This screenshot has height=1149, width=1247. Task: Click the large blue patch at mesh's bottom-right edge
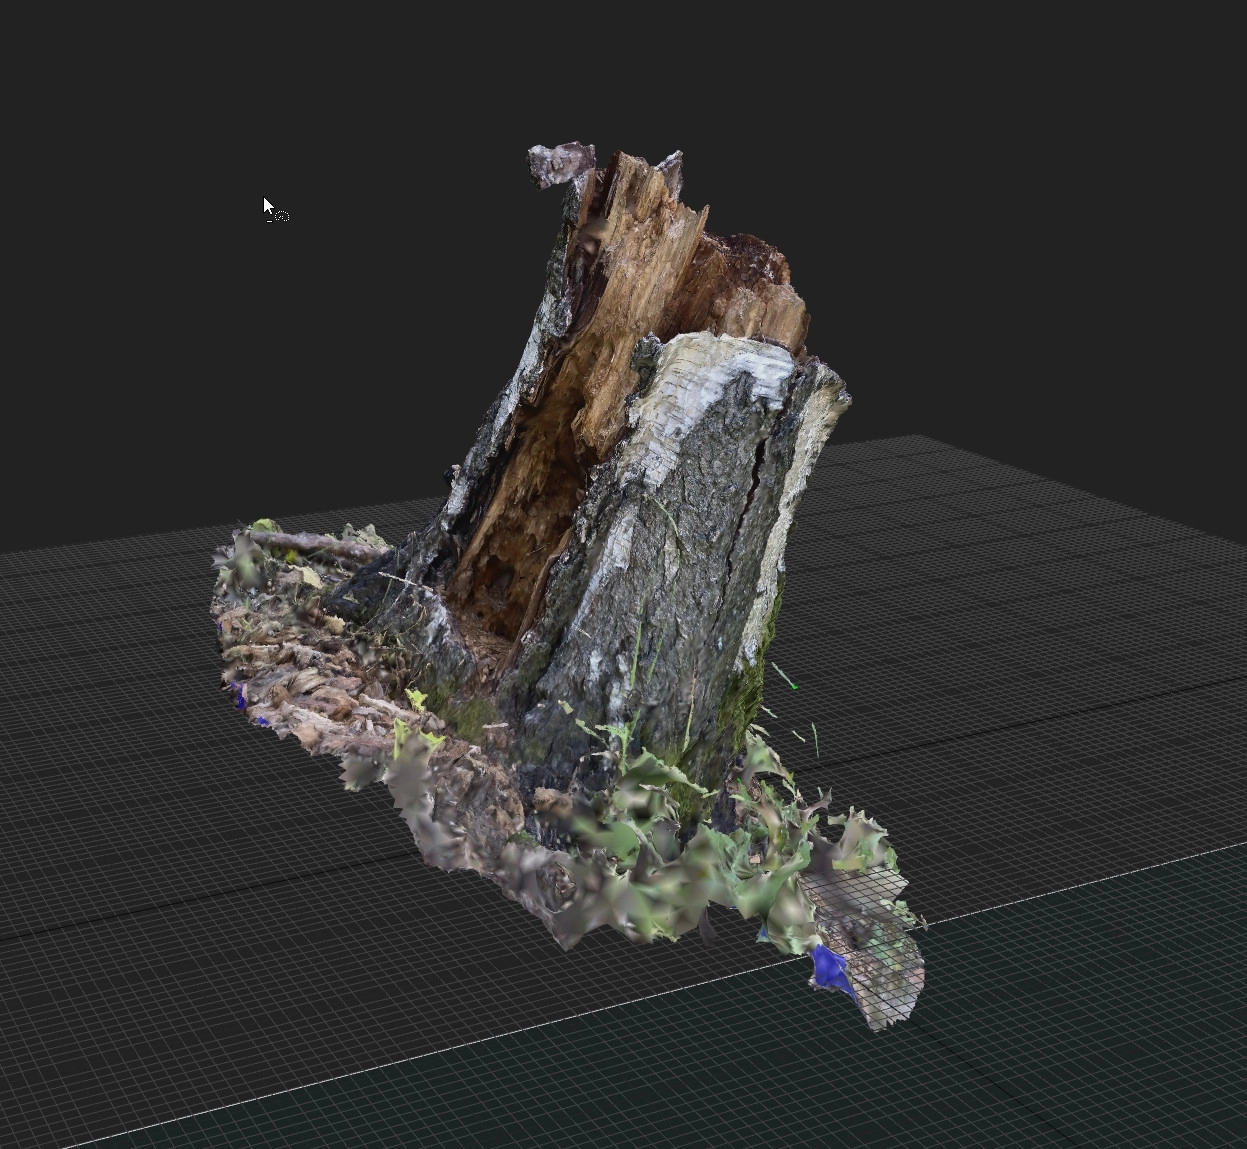point(830,968)
